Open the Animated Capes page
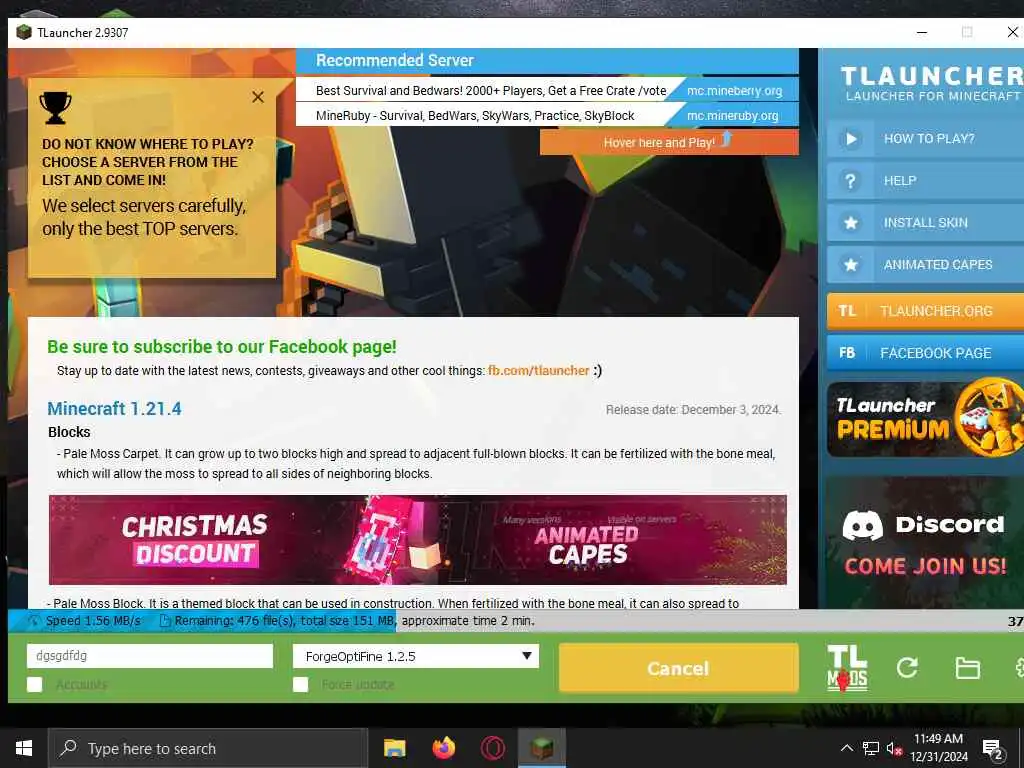Screen dimensions: 1024x768 click(925, 264)
